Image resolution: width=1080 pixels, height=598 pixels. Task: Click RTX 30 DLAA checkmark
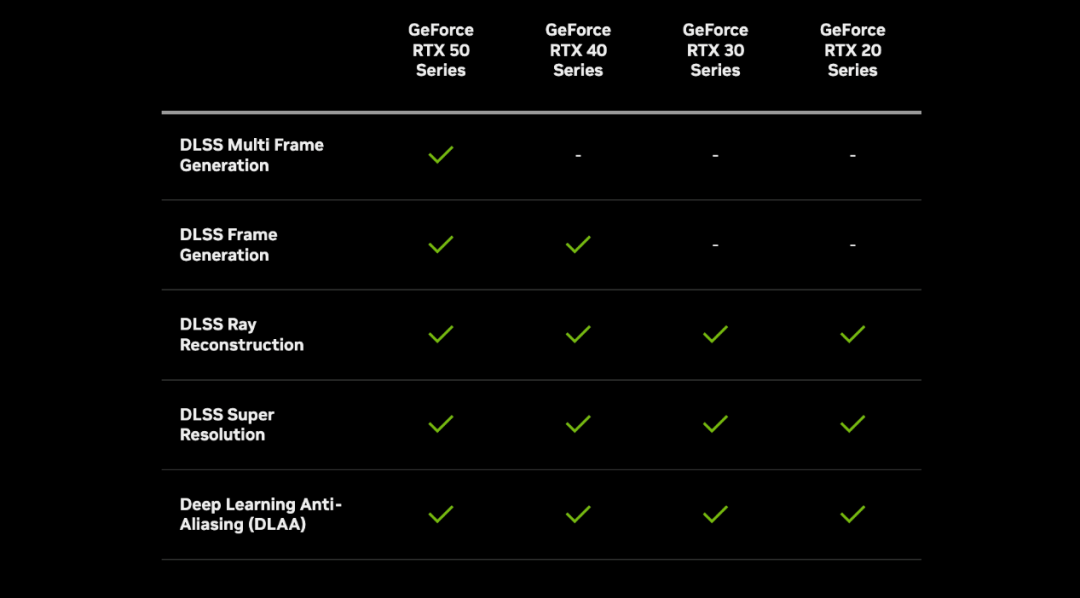(x=715, y=514)
